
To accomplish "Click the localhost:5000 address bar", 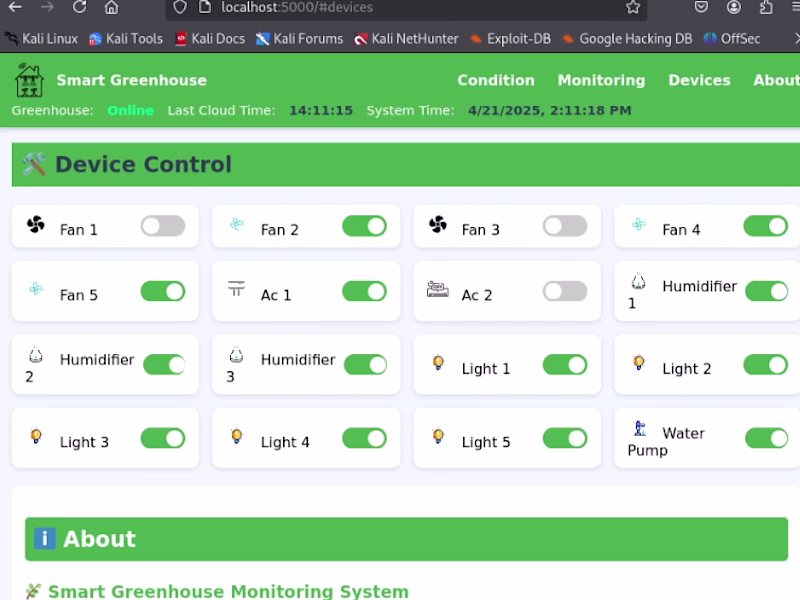I will (x=406, y=8).
